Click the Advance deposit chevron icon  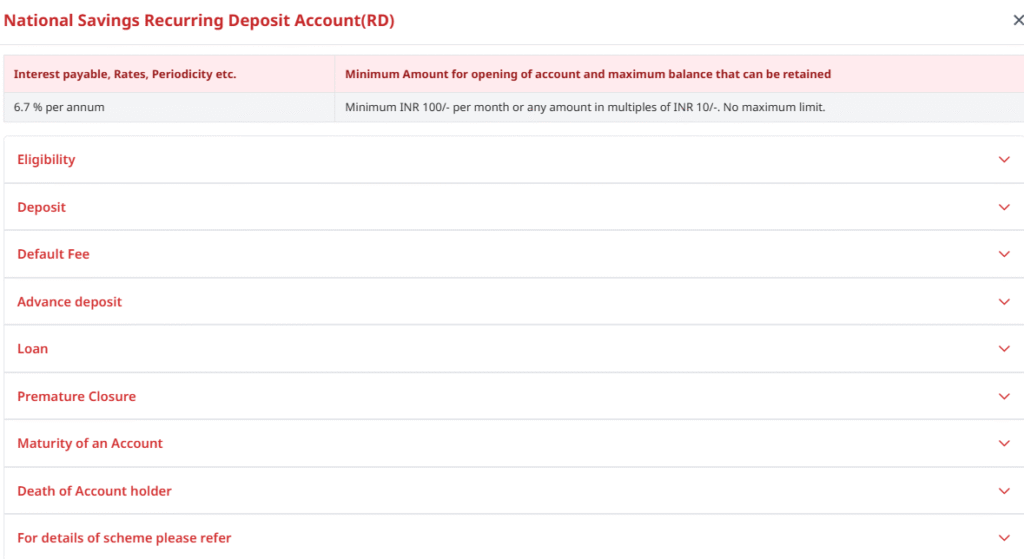(x=1004, y=302)
